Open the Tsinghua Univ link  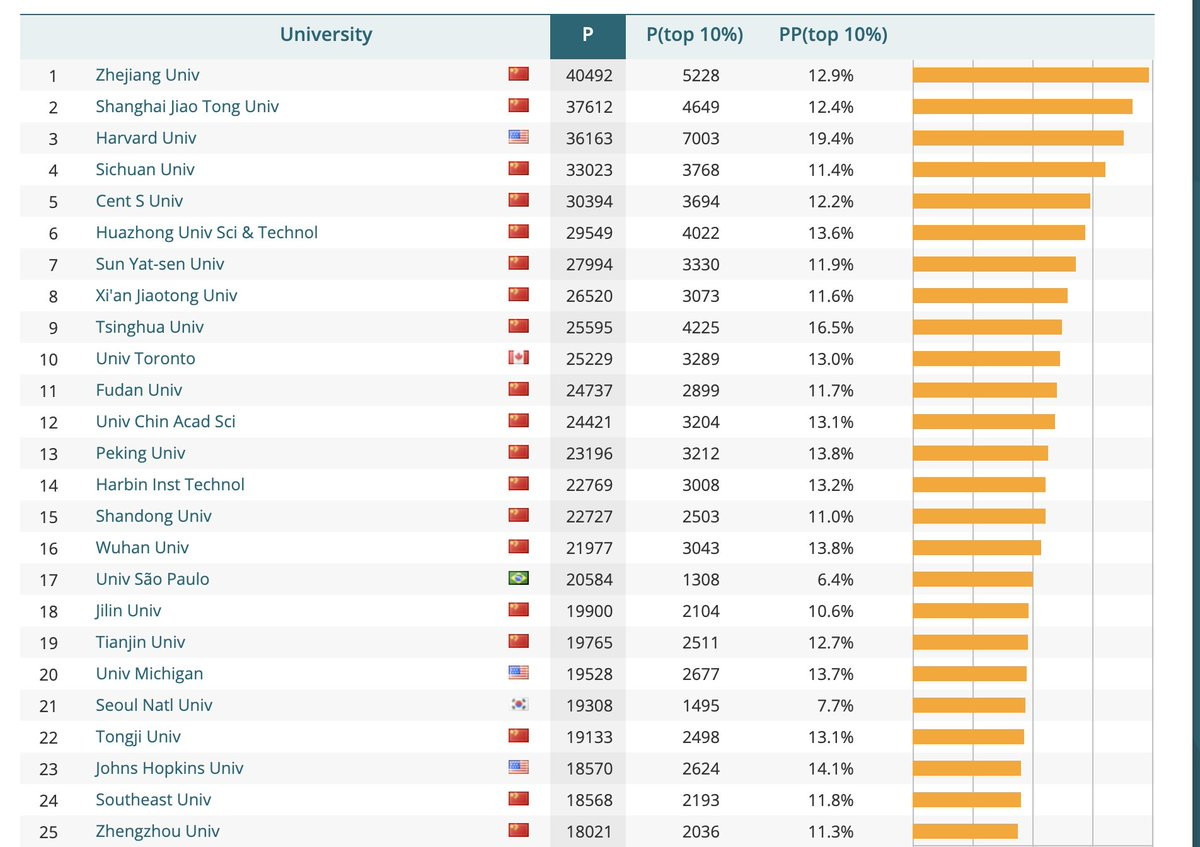coord(150,327)
